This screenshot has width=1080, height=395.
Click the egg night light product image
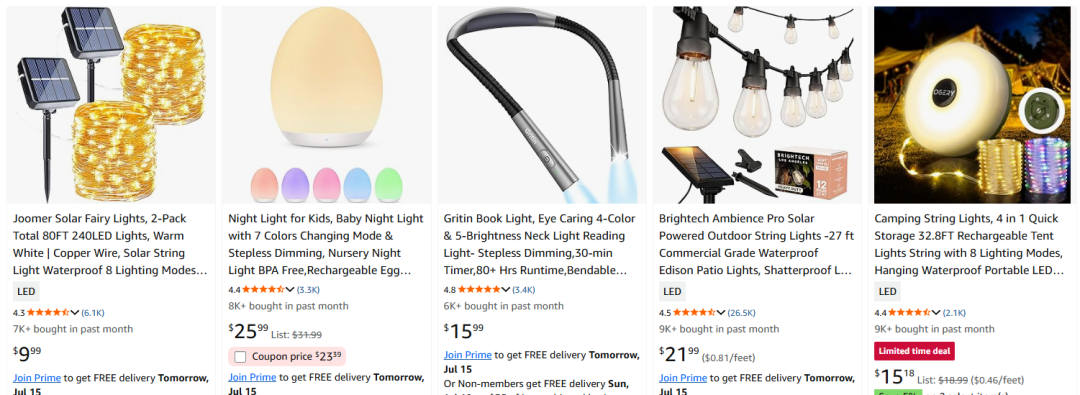[326, 105]
